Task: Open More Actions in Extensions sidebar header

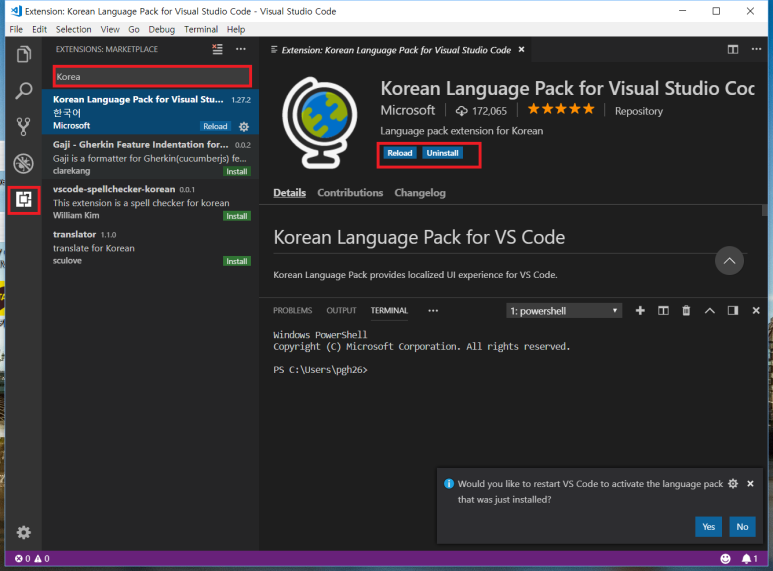Action: click(x=241, y=49)
